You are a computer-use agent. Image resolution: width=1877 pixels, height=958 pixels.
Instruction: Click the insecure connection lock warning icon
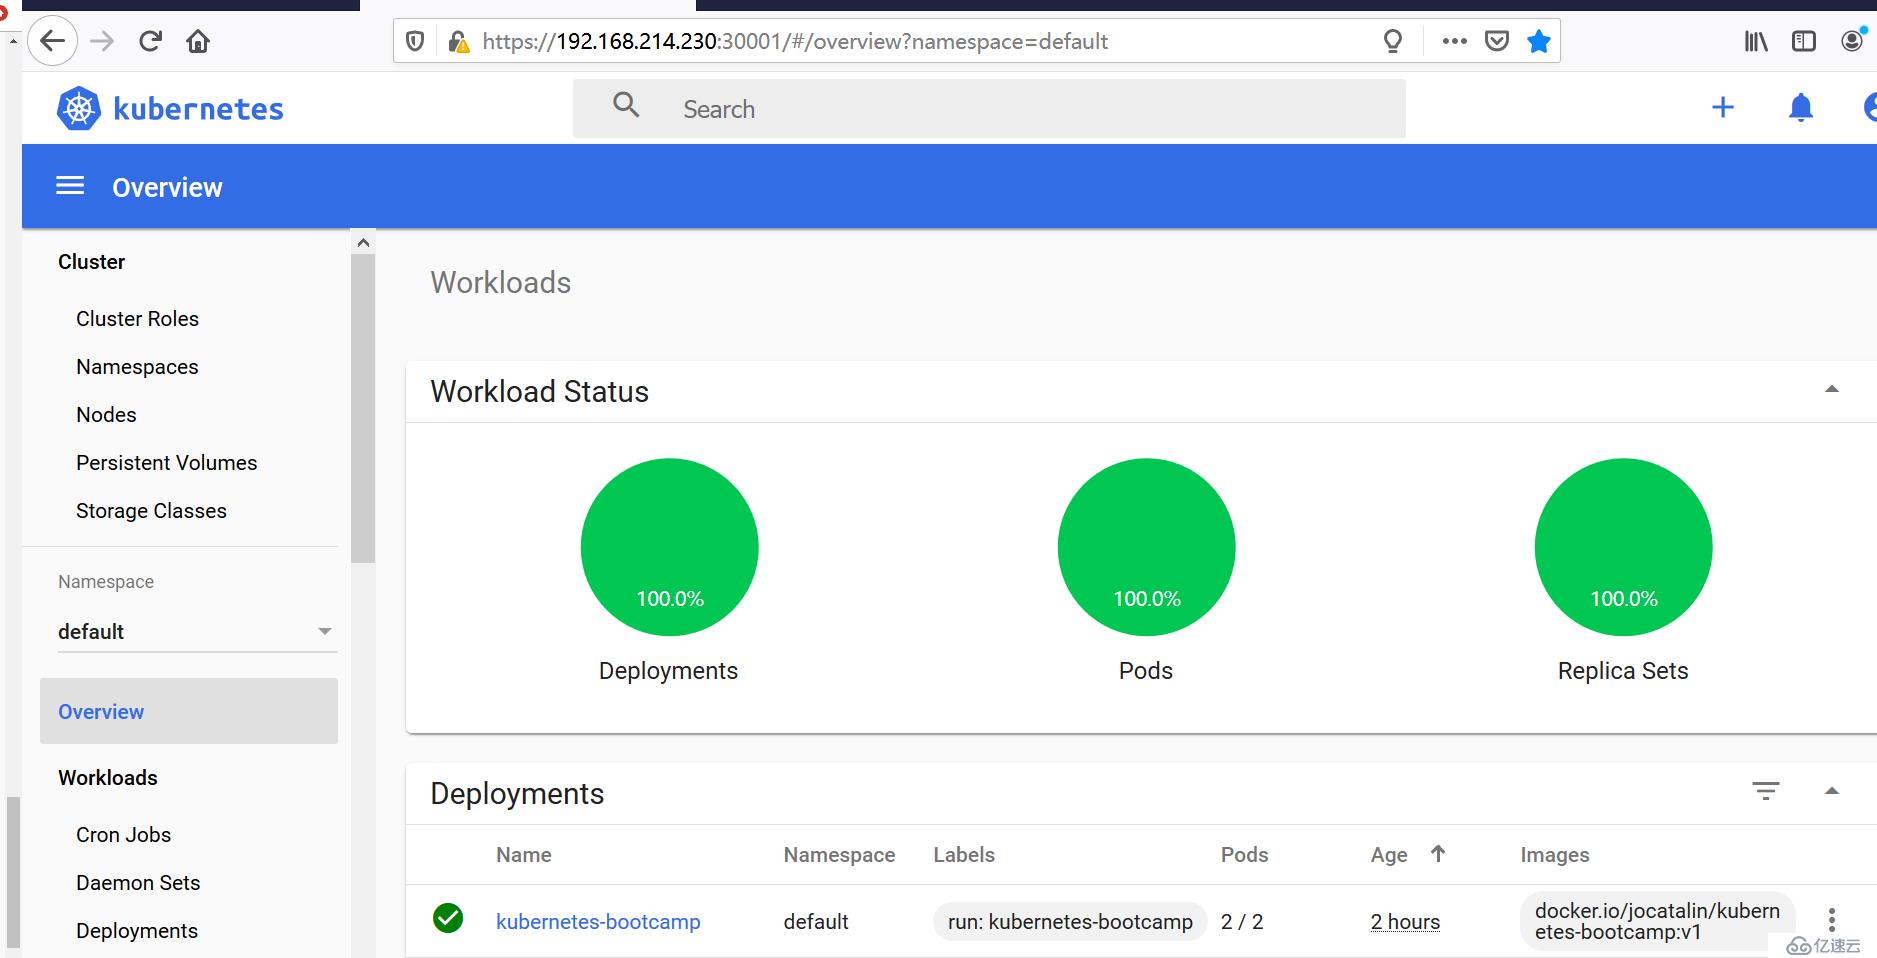tap(459, 41)
